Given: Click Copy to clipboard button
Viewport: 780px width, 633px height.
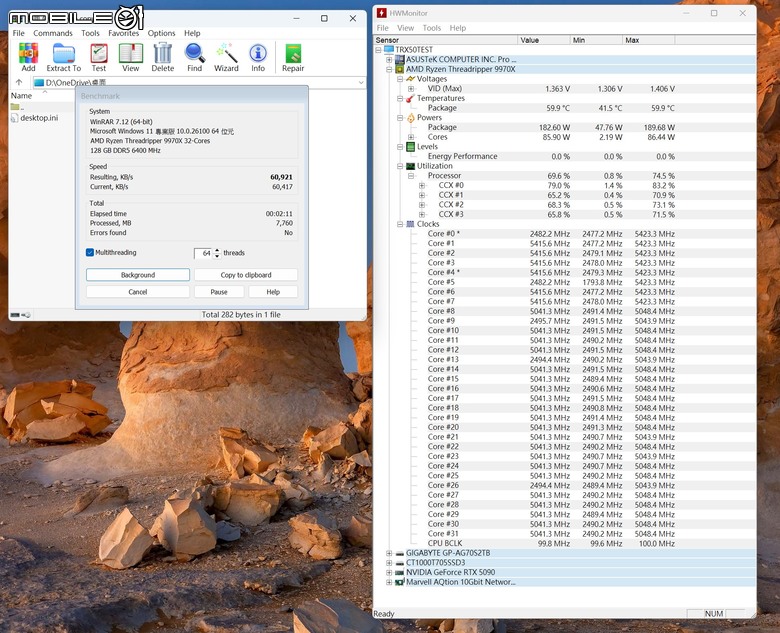Looking at the screenshot, I should (246, 275).
